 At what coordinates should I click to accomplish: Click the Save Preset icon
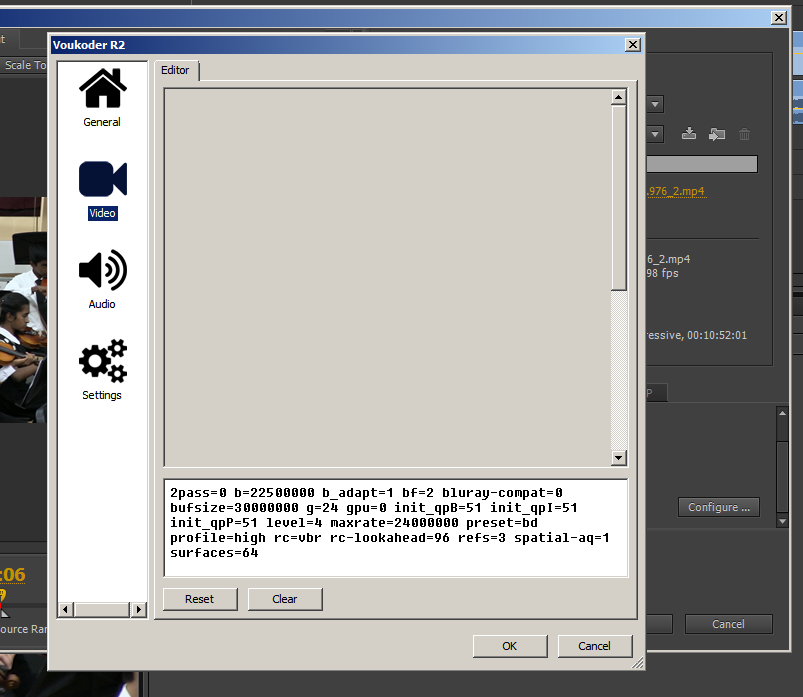pyautogui.click(x=688, y=134)
